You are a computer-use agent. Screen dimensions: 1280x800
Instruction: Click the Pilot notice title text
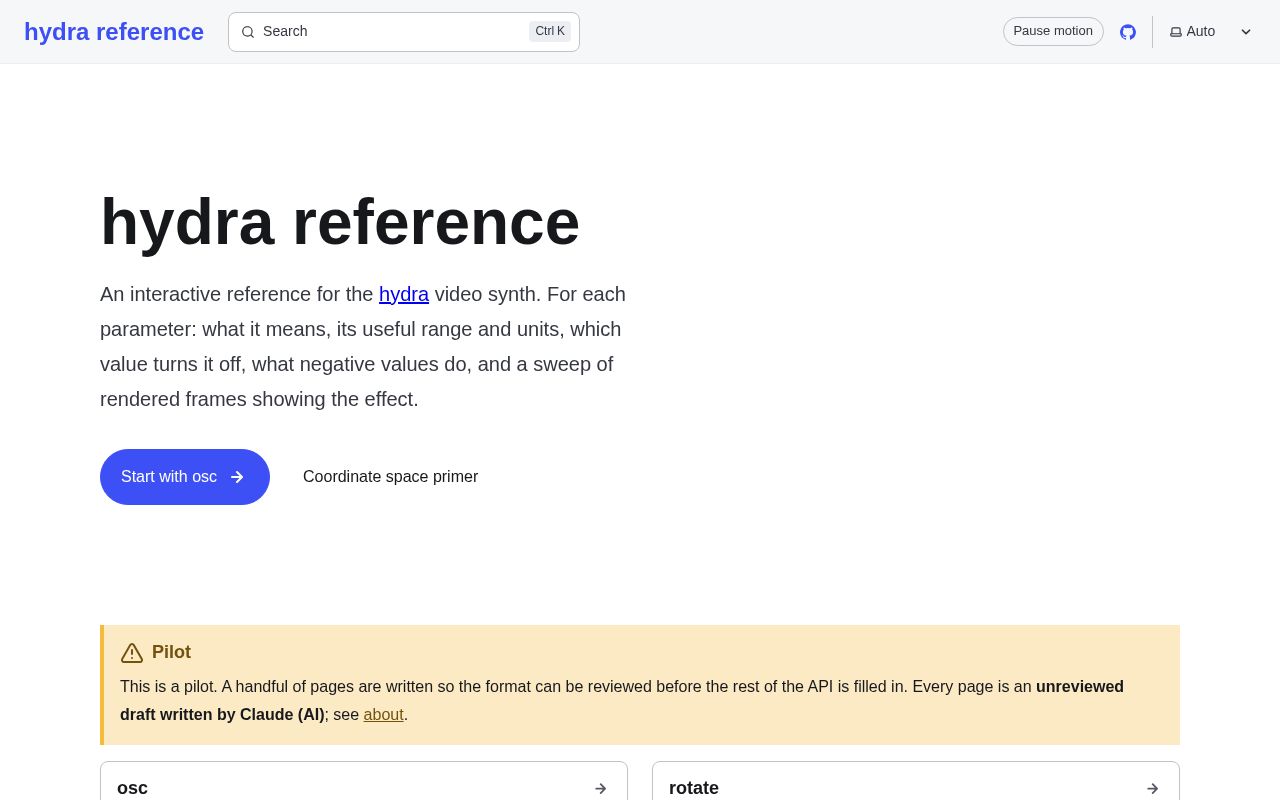(x=171, y=652)
